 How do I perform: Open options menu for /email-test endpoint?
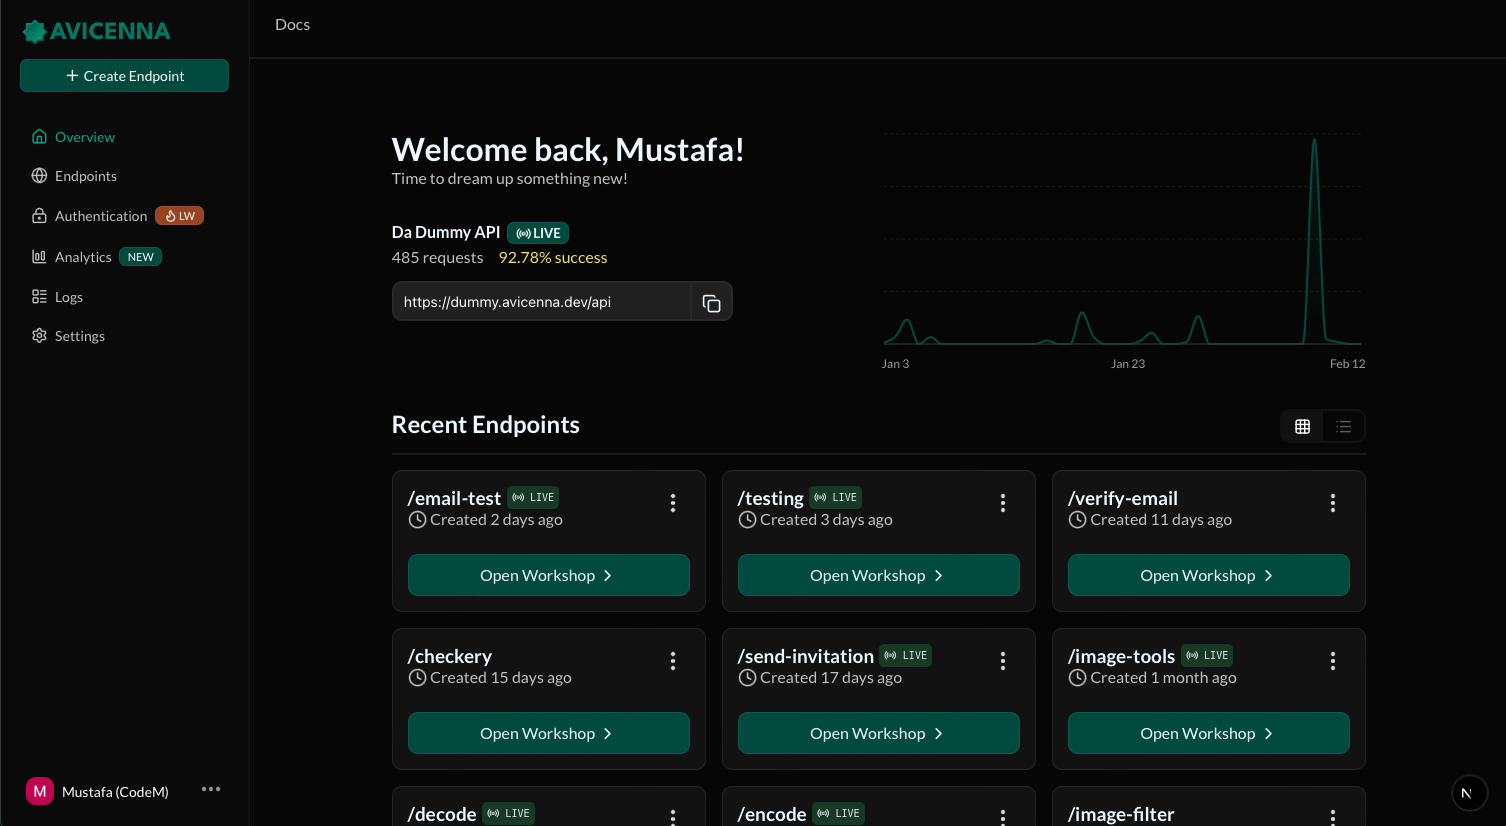point(673,503)
